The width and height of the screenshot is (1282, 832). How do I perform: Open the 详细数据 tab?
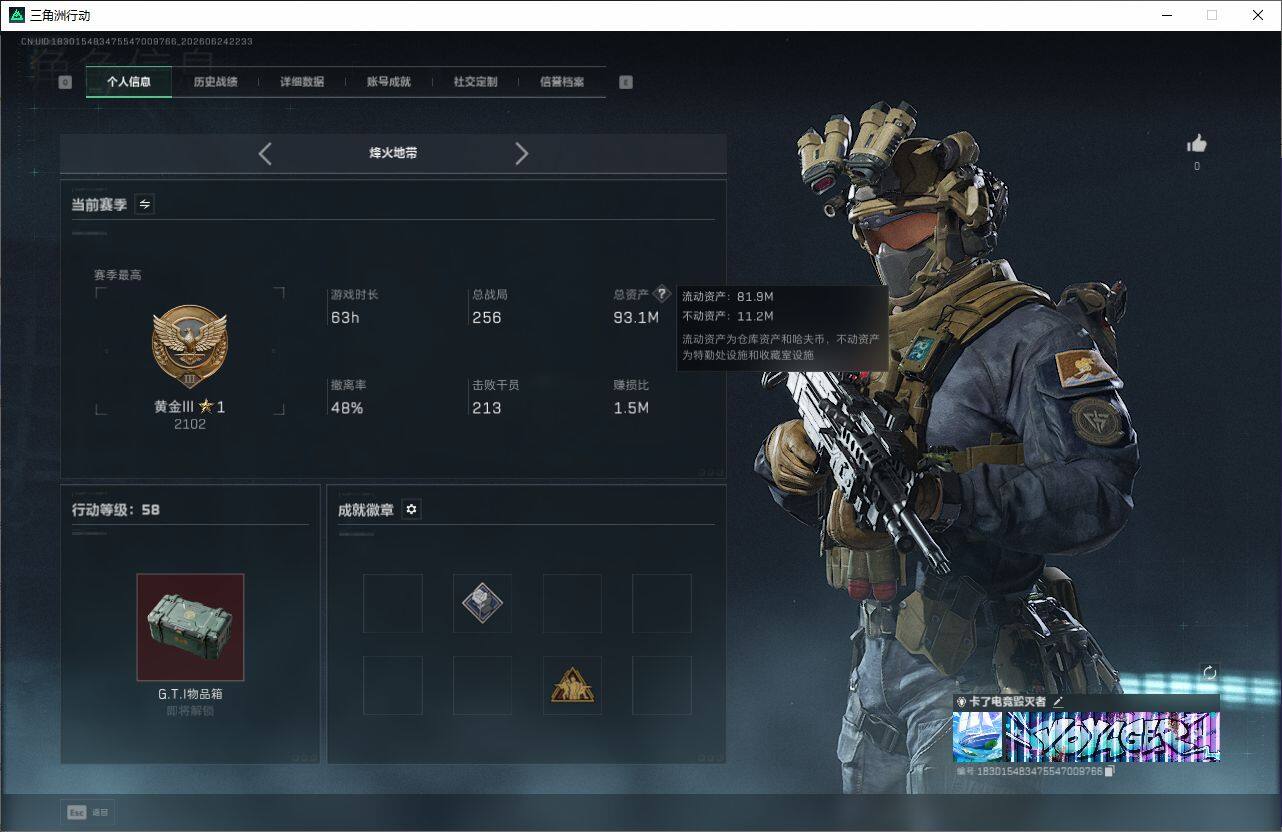pos(302,82)
